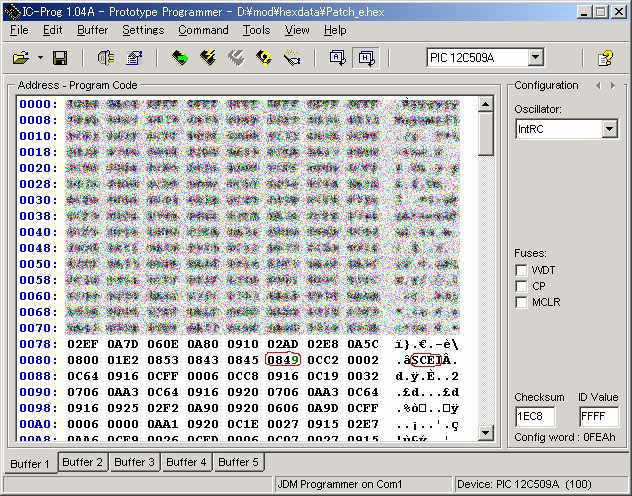This screenshot has width=632, height=496.
Task: Click the ID Value field showing FFFF
Action: (x=599, y=416)
